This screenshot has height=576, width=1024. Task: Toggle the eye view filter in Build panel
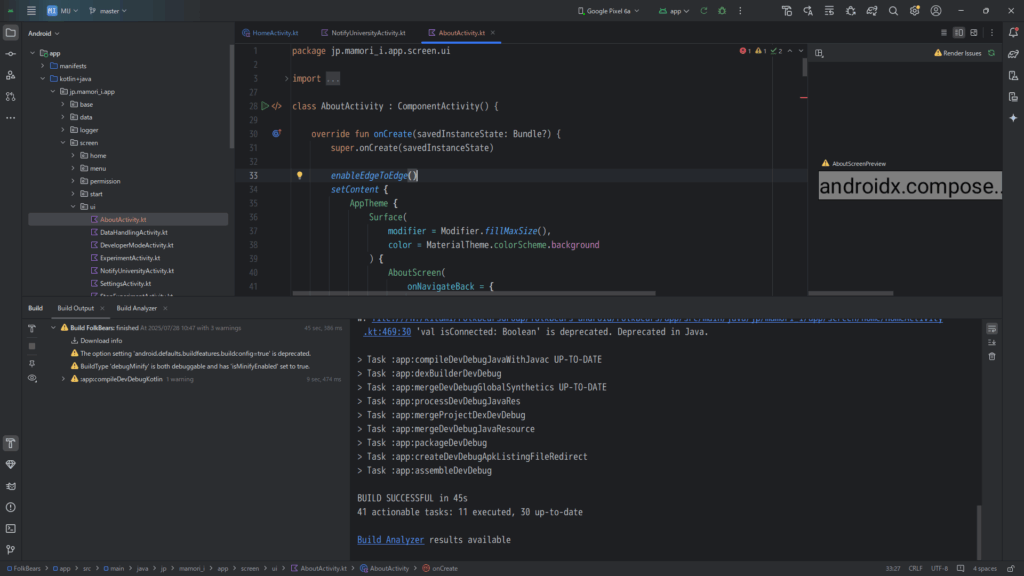[33, 379]
